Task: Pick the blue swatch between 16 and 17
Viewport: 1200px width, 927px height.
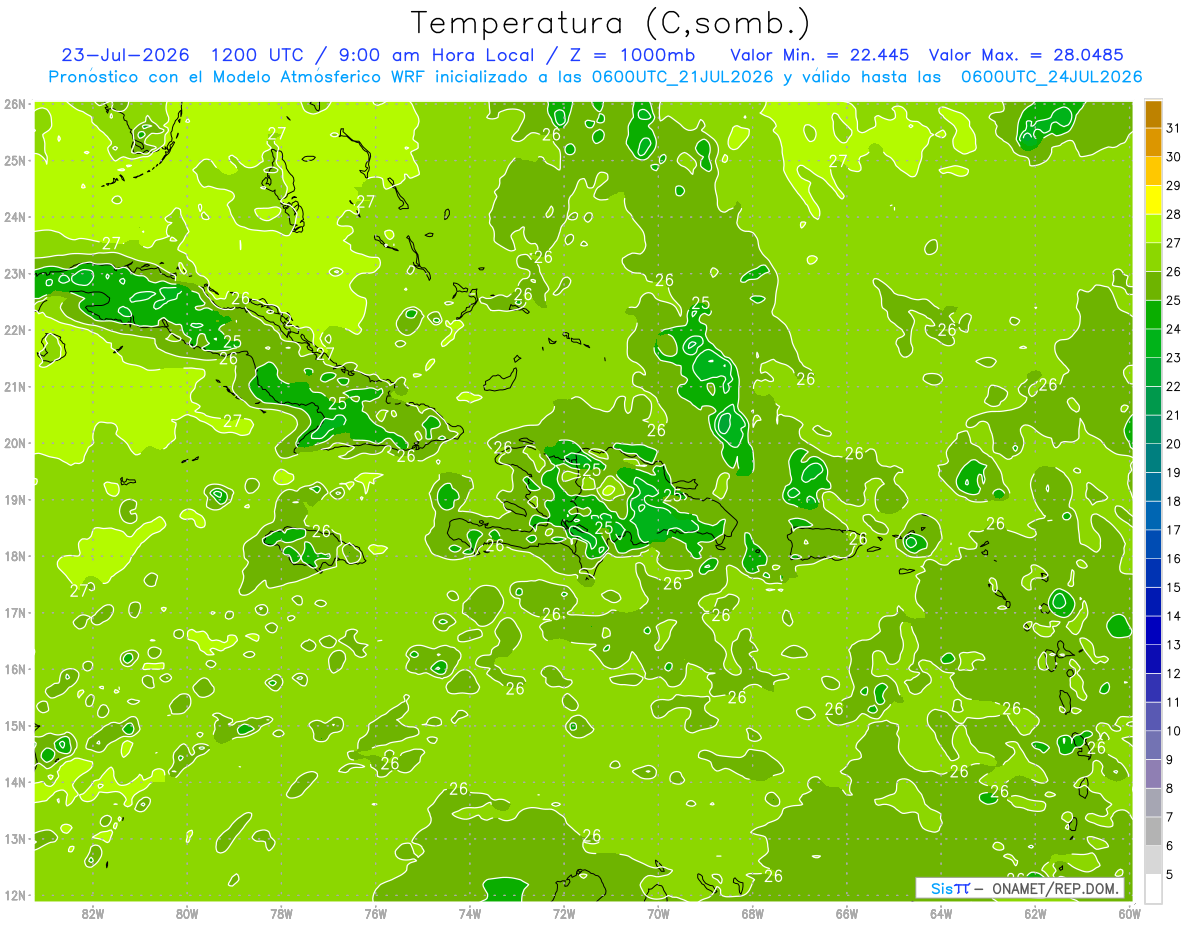Action: [x=1152, y=544]
